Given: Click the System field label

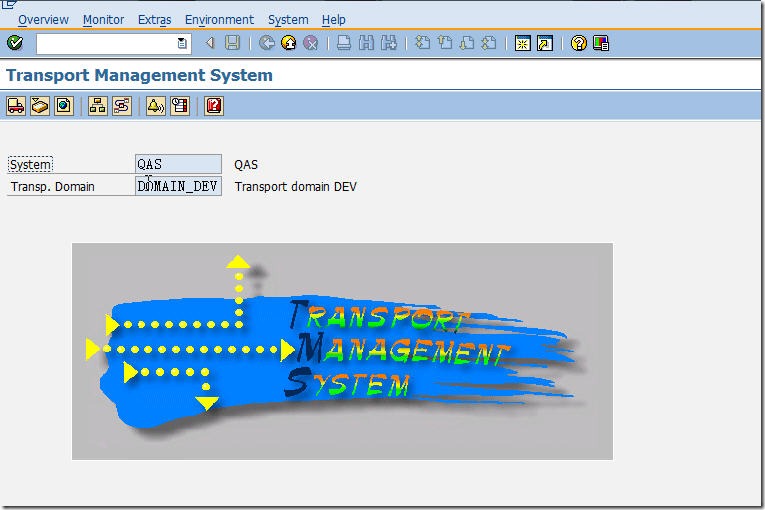Looking at the screenshot, I should pyautogui.click(x=30, y=164).
